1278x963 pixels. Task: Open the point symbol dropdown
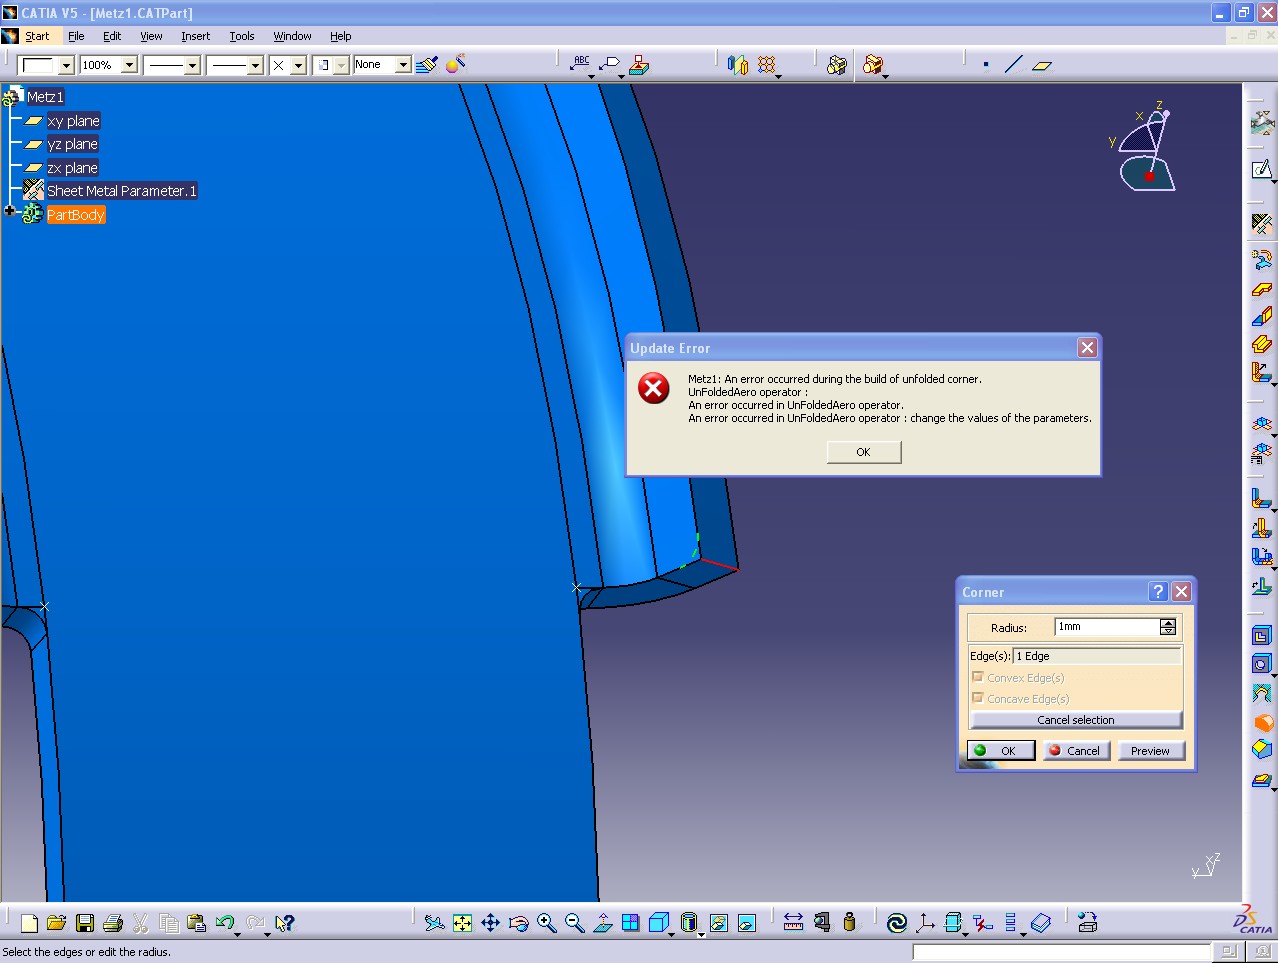(x=298, y=65)
